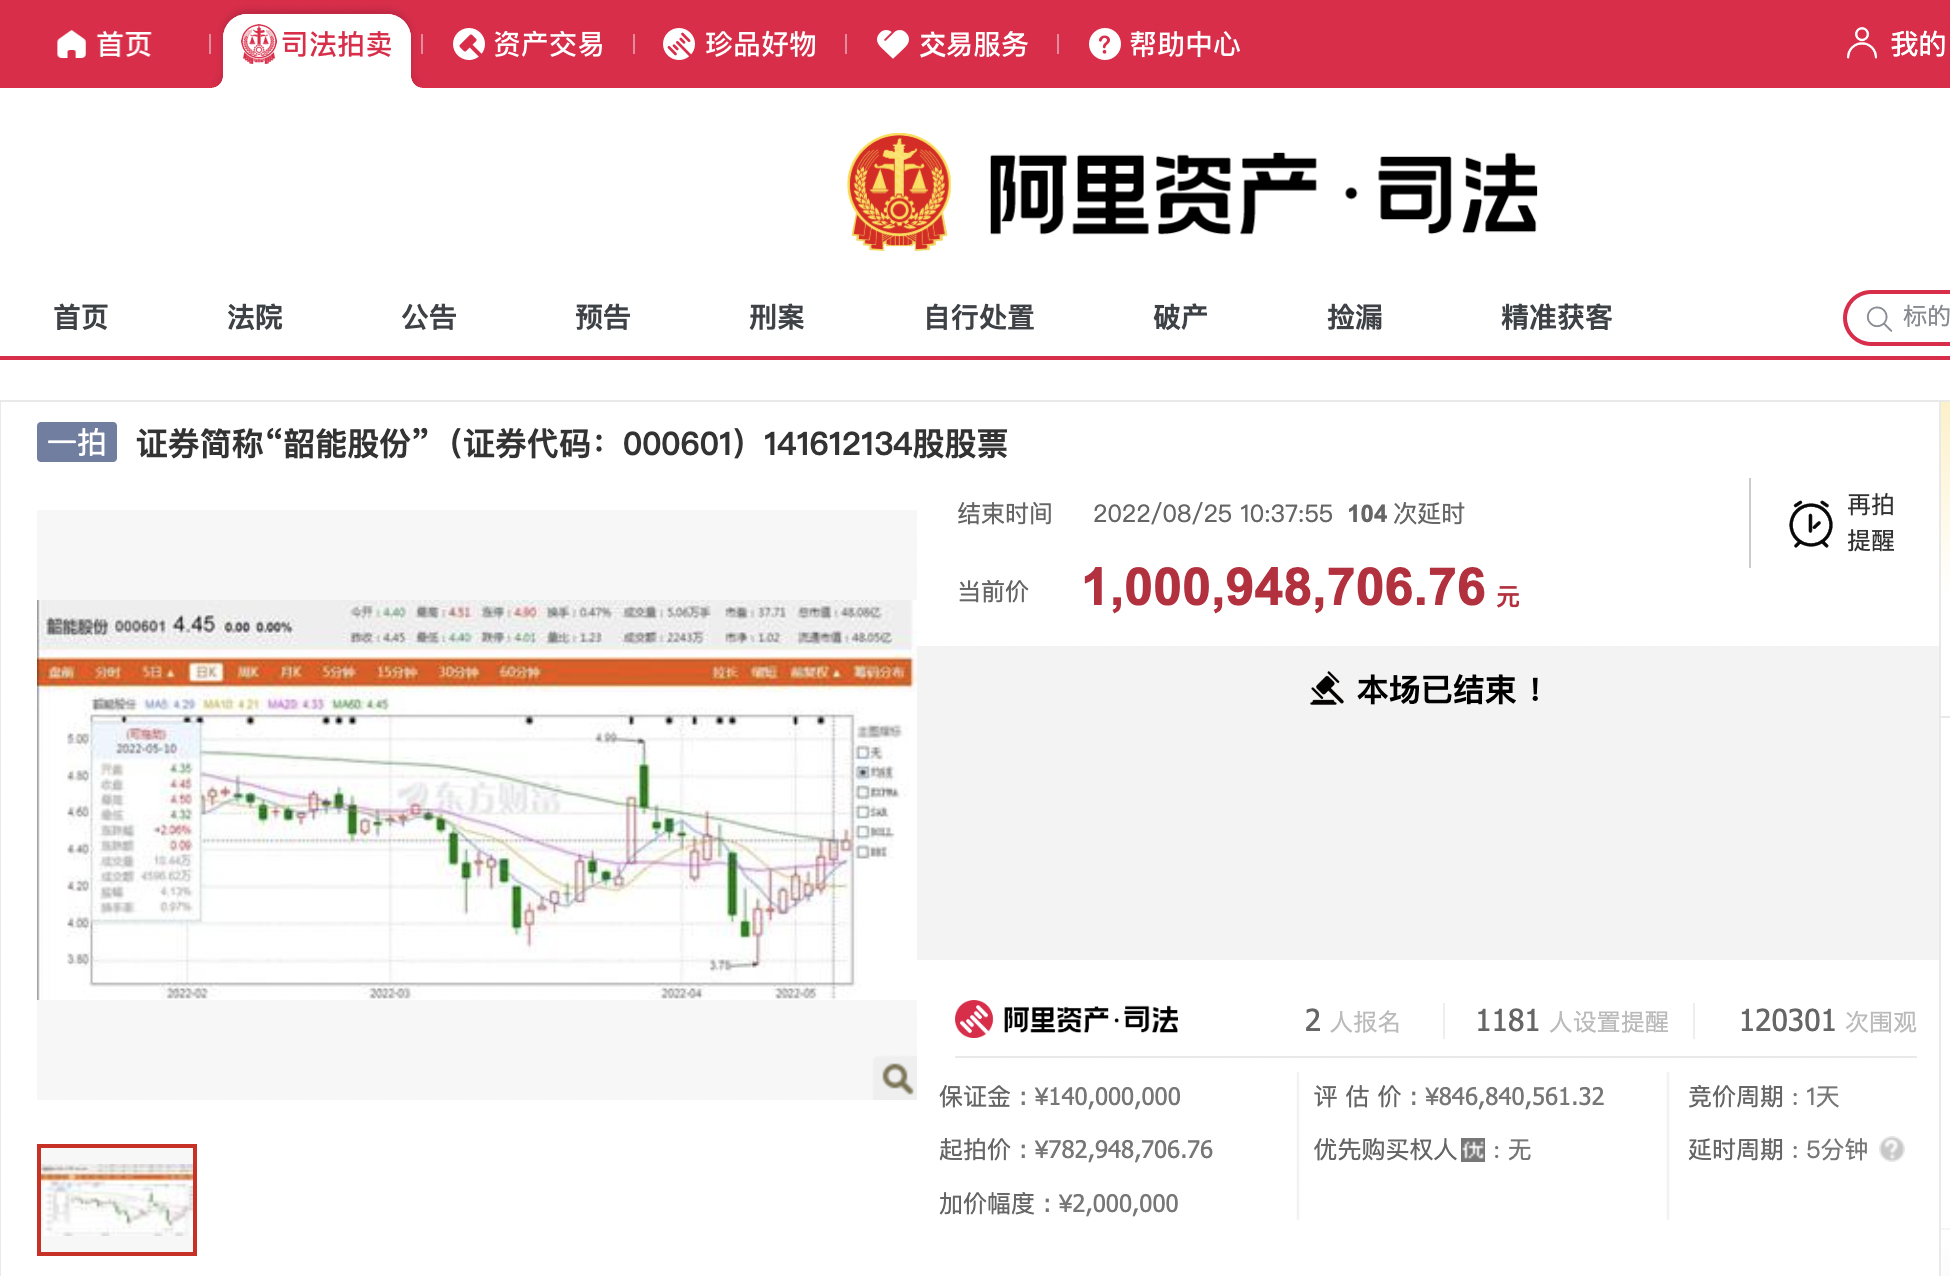Click the 交易服务 heart icon
The width and height of the screenshot is (1950, 1276).
[892, 44]
